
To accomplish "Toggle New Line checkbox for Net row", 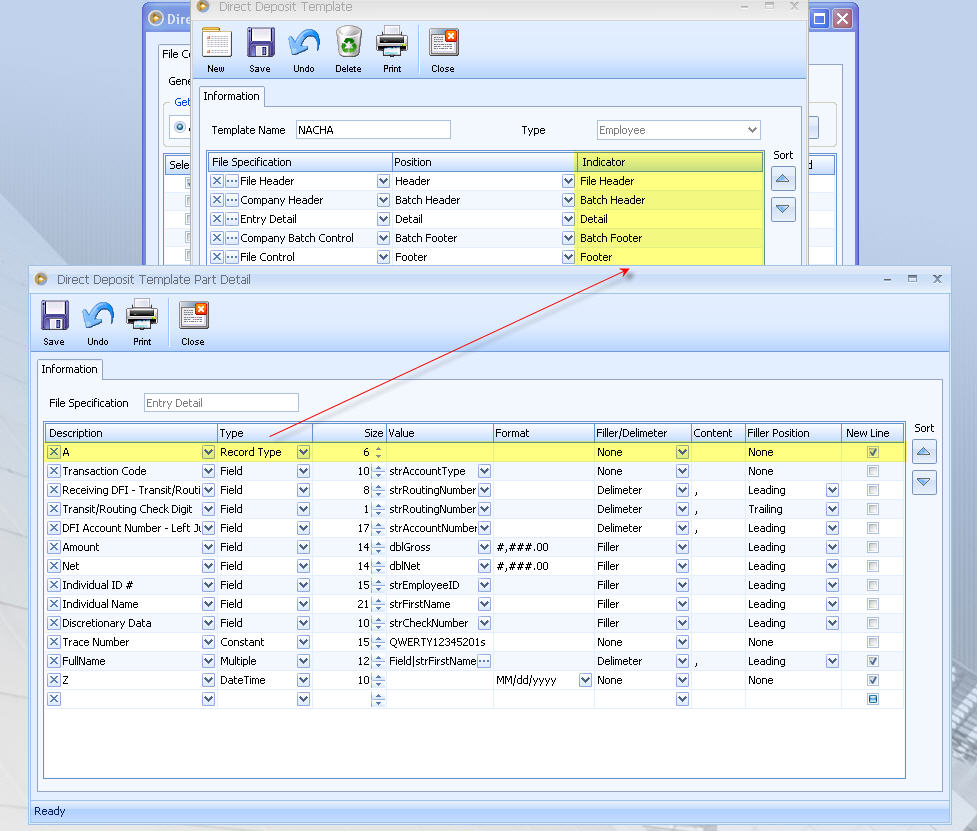I will coord(873,566).
